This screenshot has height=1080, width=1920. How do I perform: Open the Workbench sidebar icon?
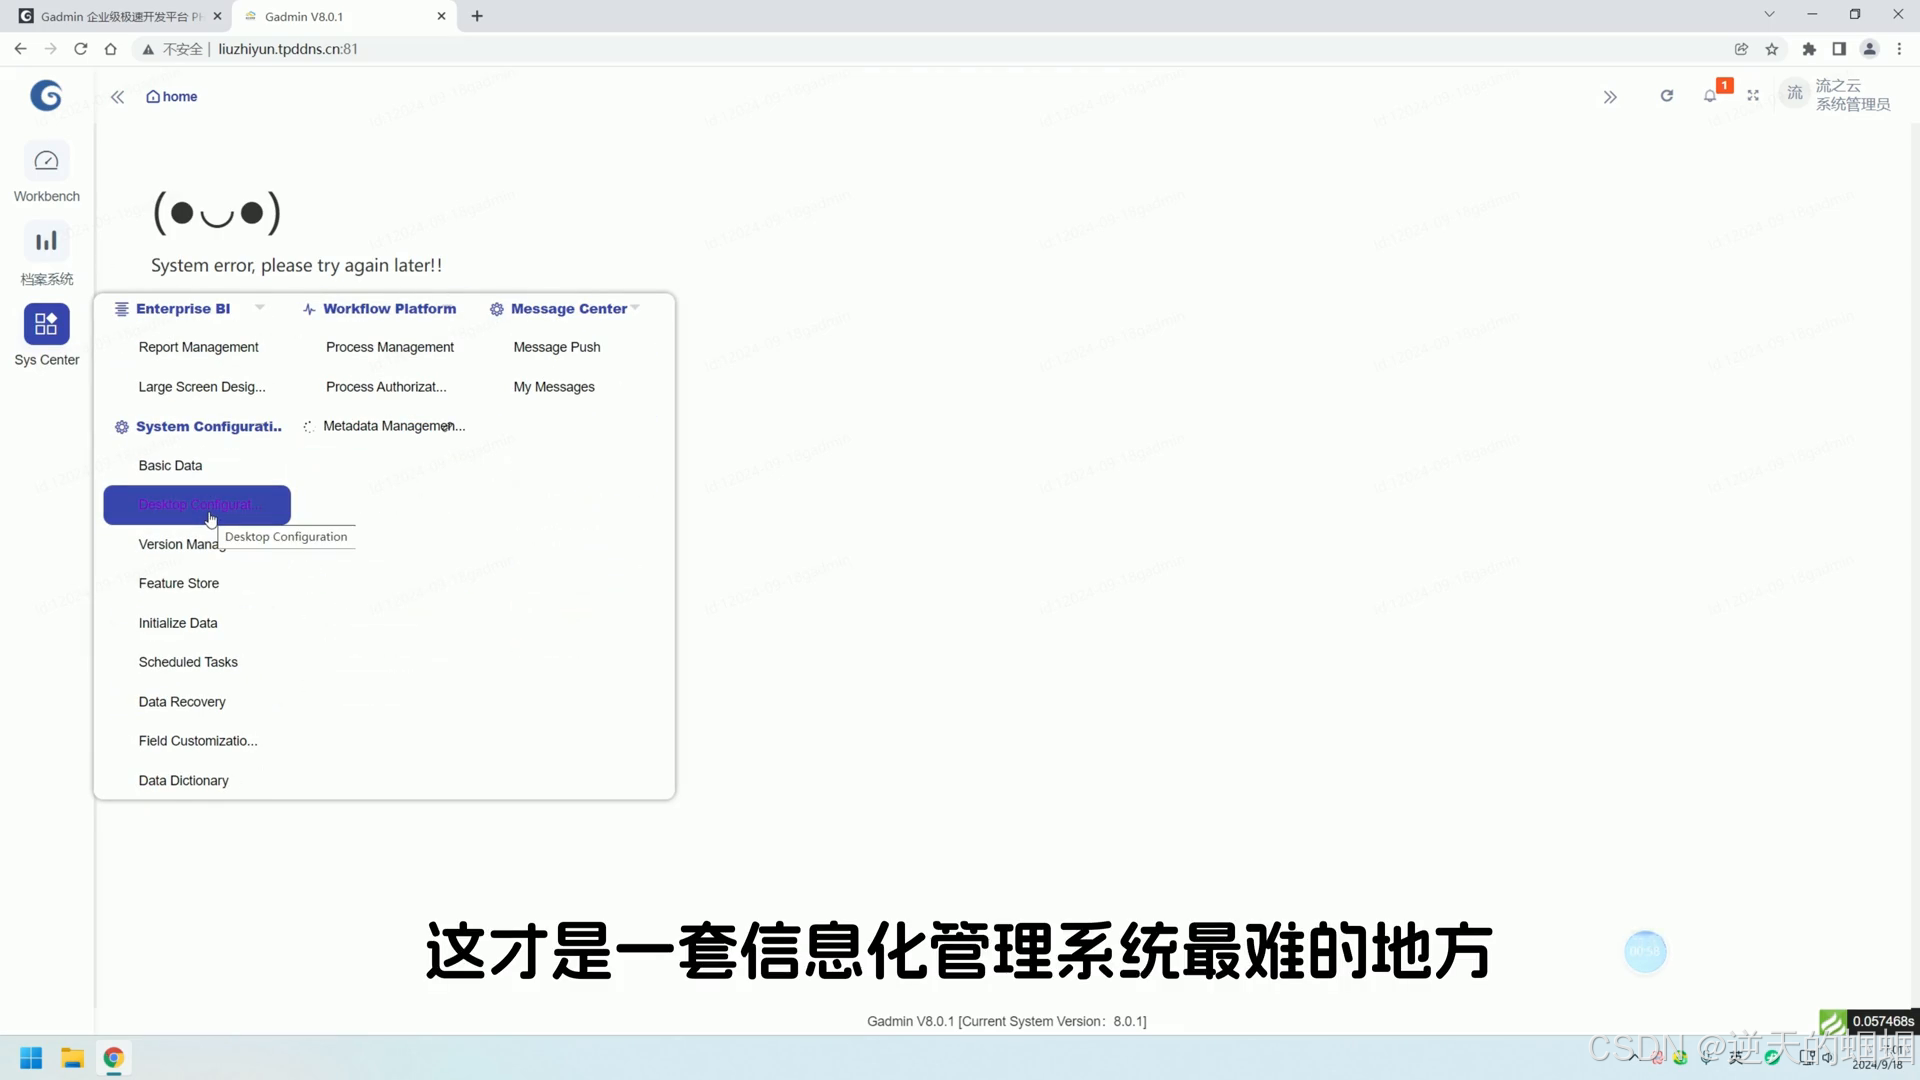[46, 162]
